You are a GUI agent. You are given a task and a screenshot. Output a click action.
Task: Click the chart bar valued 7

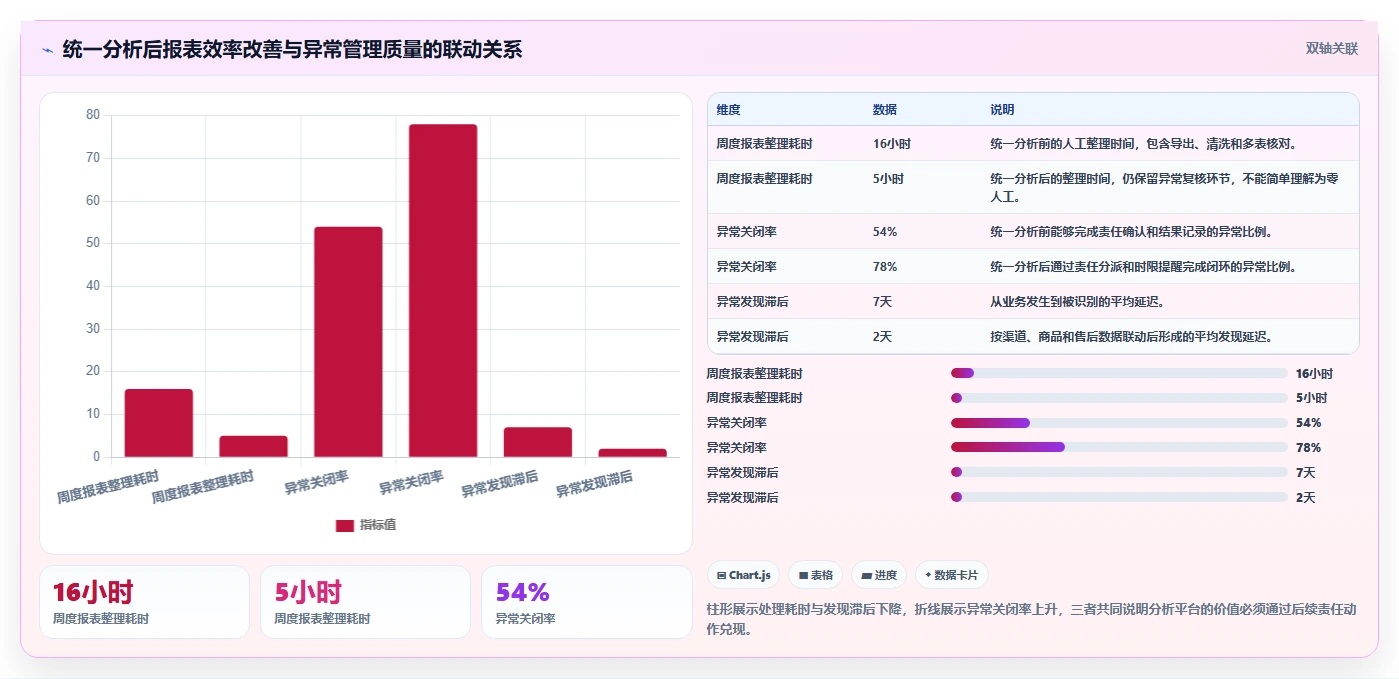[x=538, y=442]
